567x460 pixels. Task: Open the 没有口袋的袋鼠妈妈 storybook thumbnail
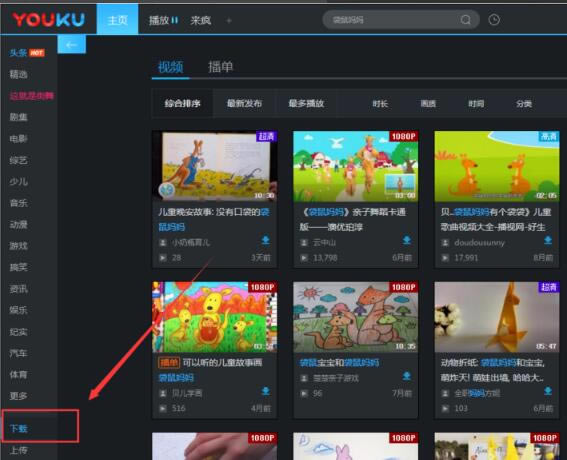215,166
